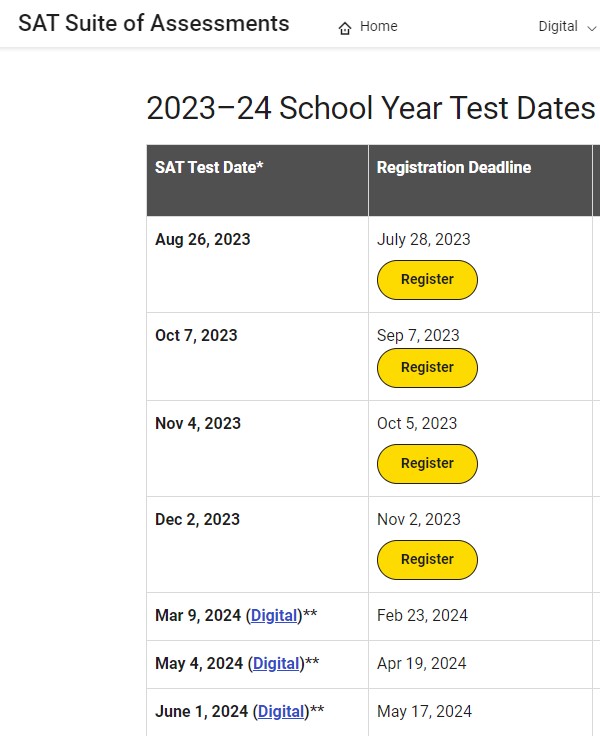Open Digital link for Mar 9, 2024
The image size is (600, 736).
pyautogui.click(x=274, y=615)
